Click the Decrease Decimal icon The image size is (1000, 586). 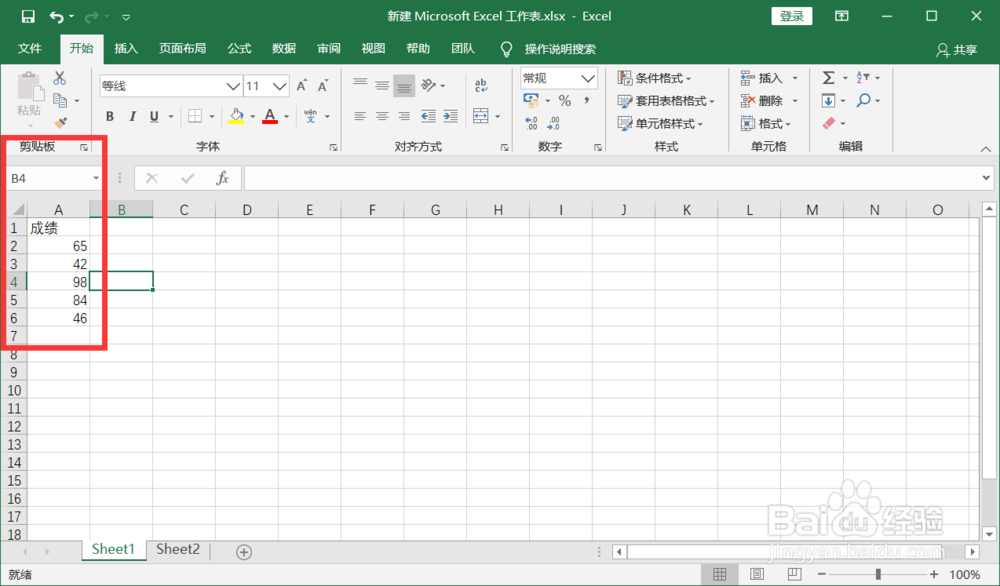(554, 122)
